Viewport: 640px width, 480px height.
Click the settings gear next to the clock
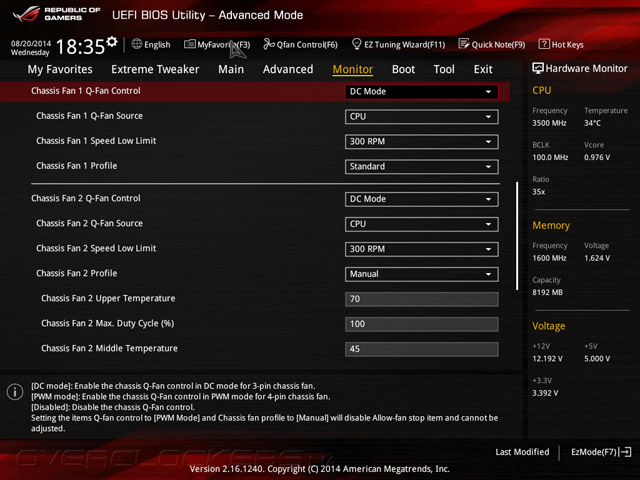[x=112, y=41]
